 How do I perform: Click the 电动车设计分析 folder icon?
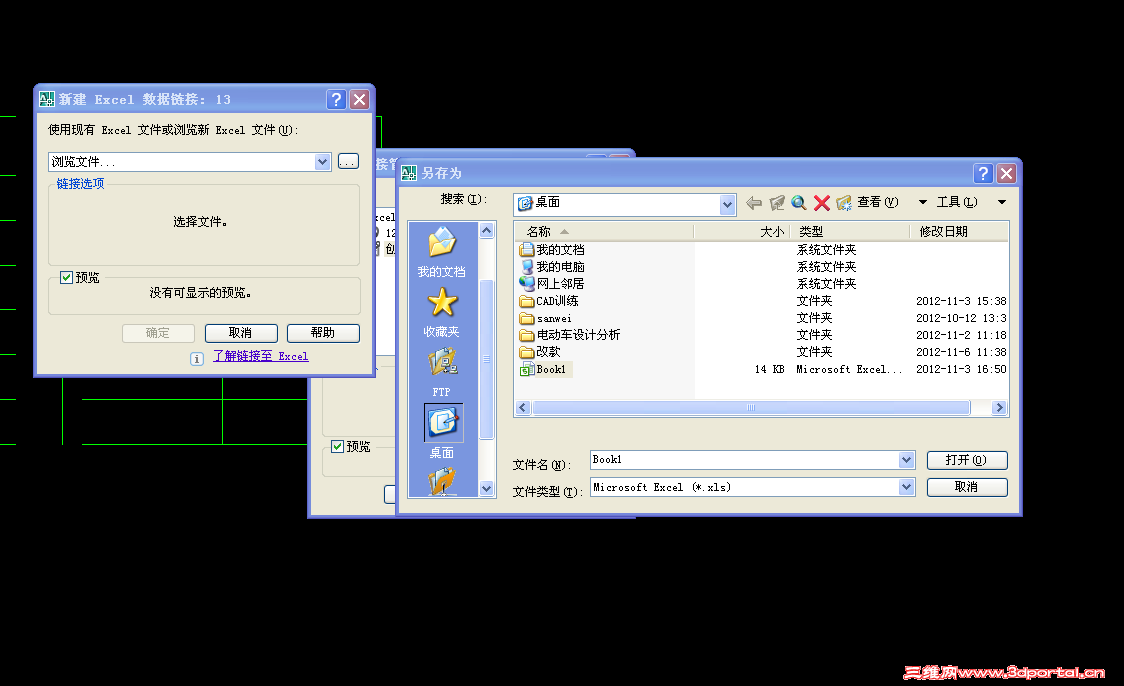(x=527, y=335)
